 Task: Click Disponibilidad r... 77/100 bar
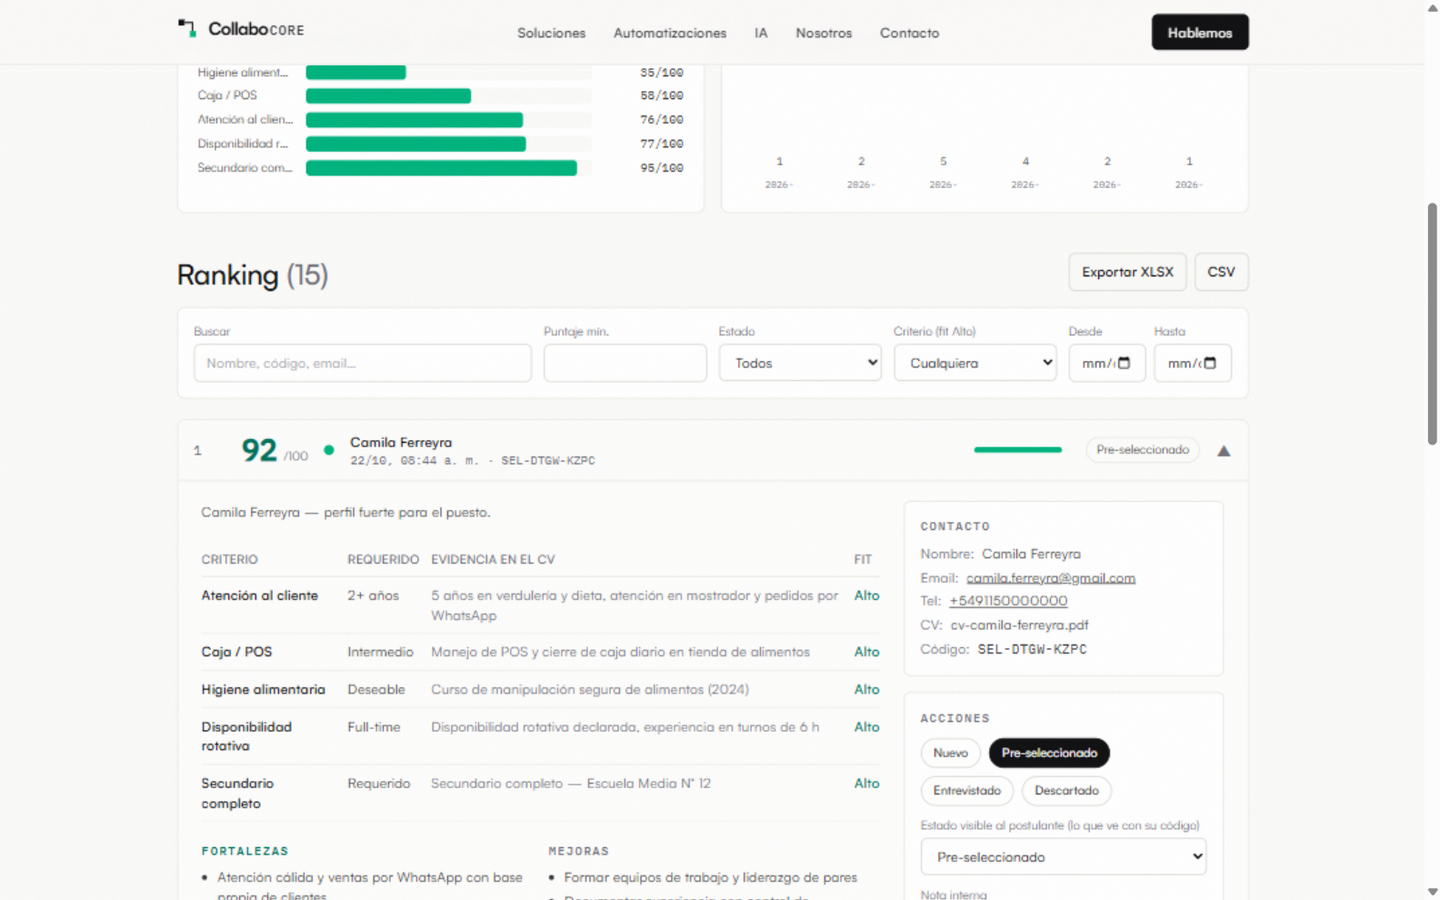pos(416,144)
